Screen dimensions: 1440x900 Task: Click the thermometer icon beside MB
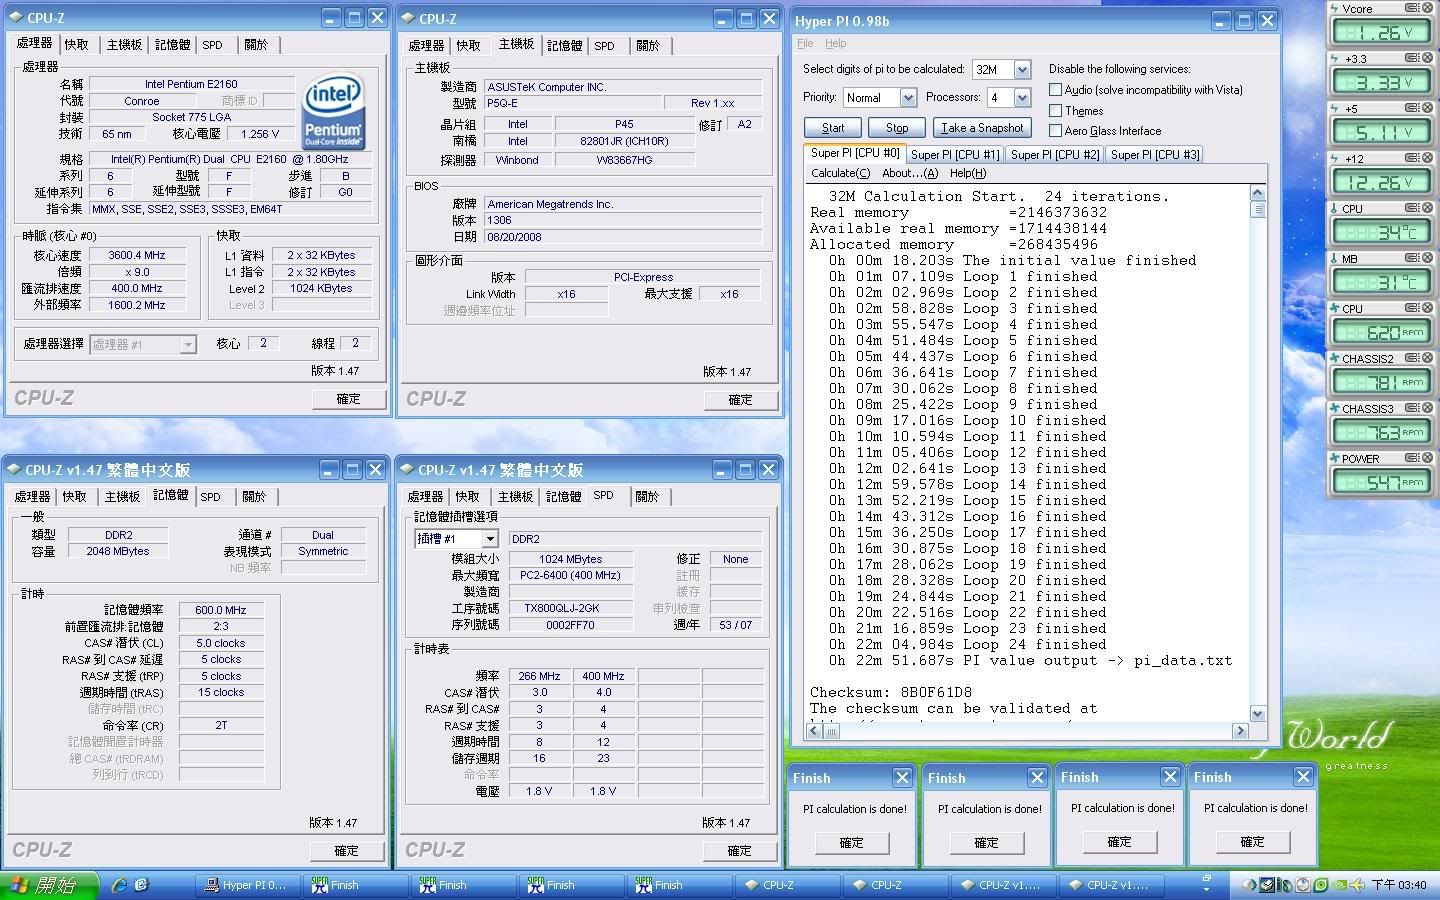(x=1334, y=259)
